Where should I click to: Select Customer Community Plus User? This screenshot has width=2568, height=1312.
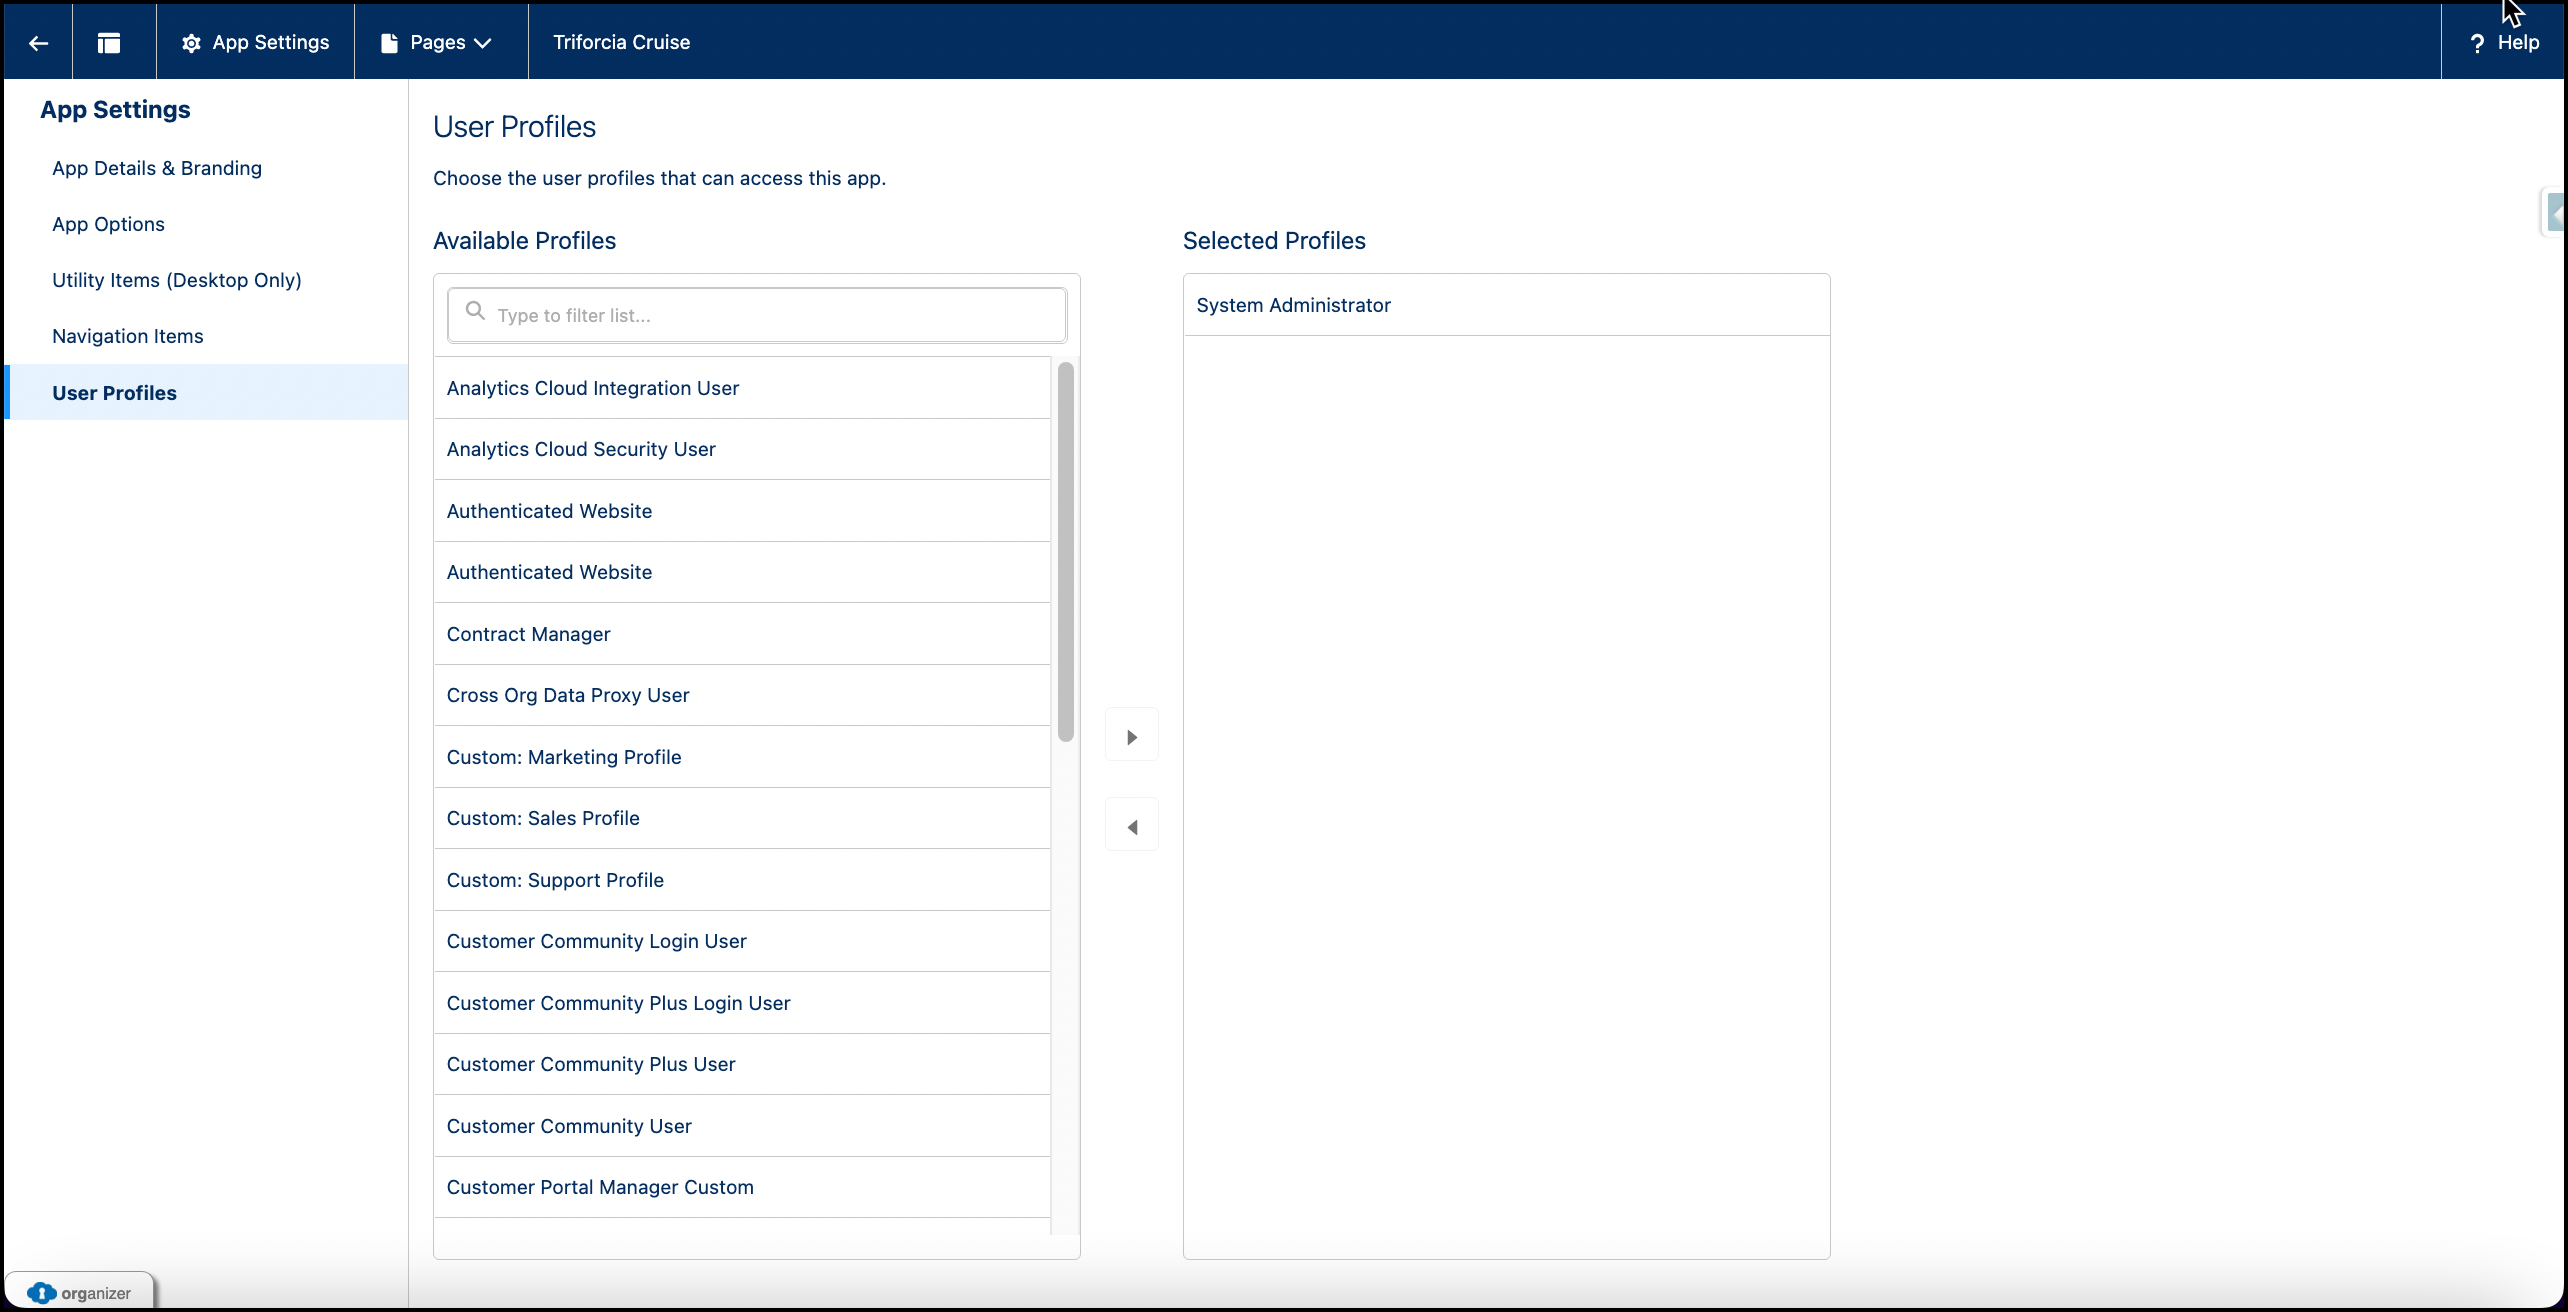[x=742, y=1064]
